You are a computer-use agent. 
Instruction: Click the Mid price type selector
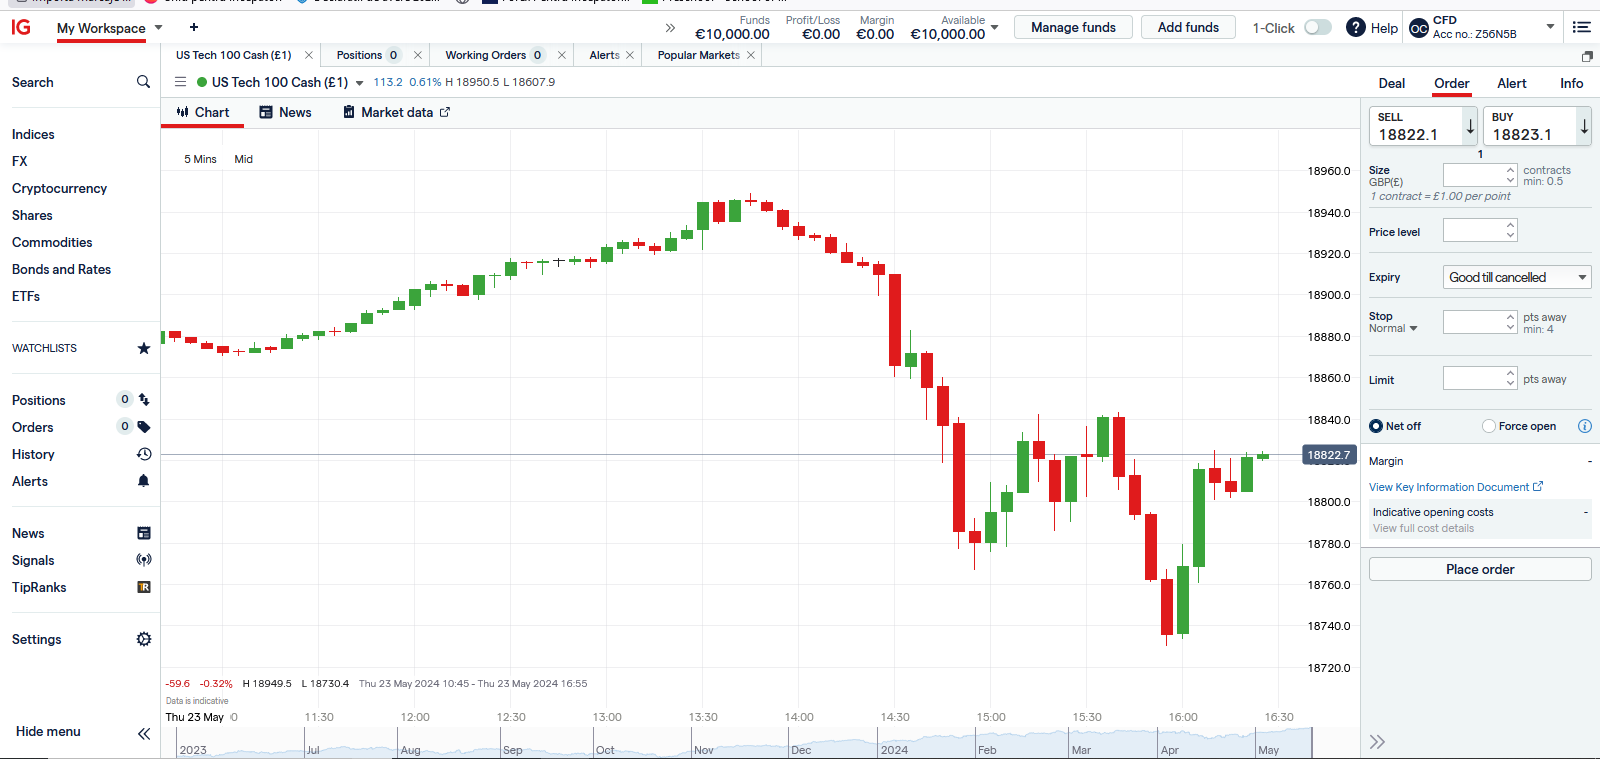[243, 159]
